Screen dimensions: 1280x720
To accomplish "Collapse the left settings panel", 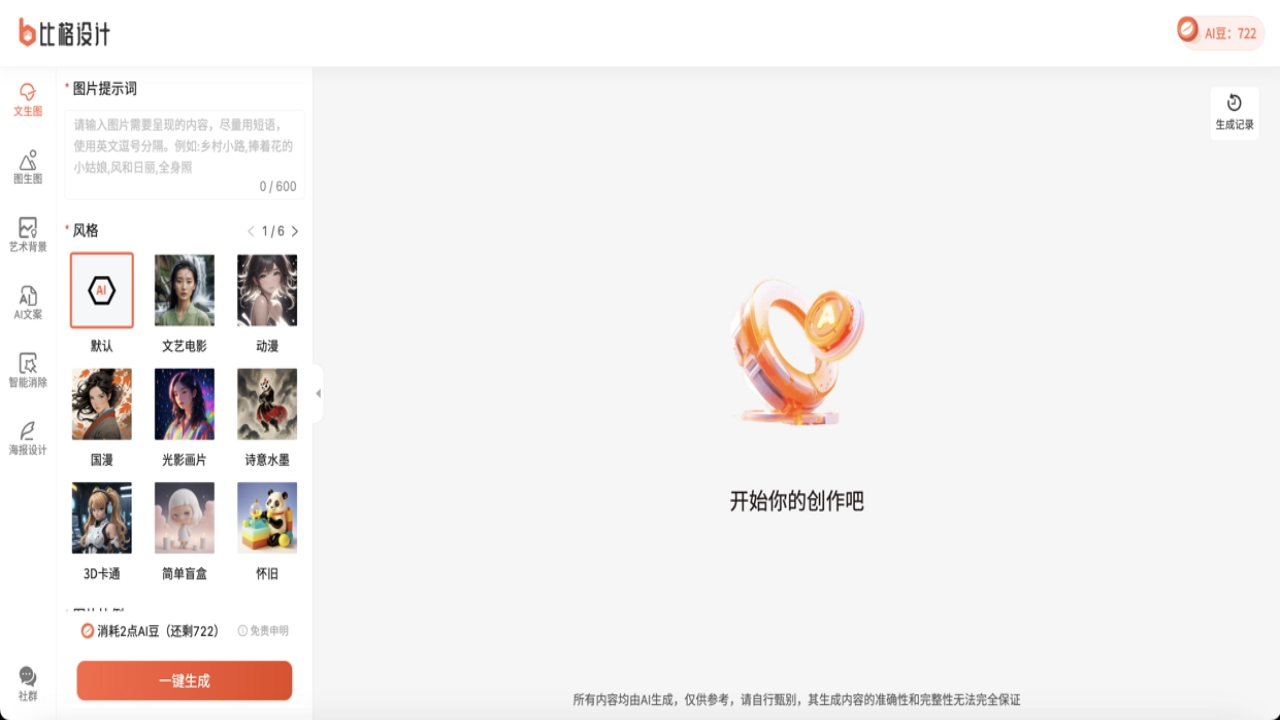I will [316, 395].
